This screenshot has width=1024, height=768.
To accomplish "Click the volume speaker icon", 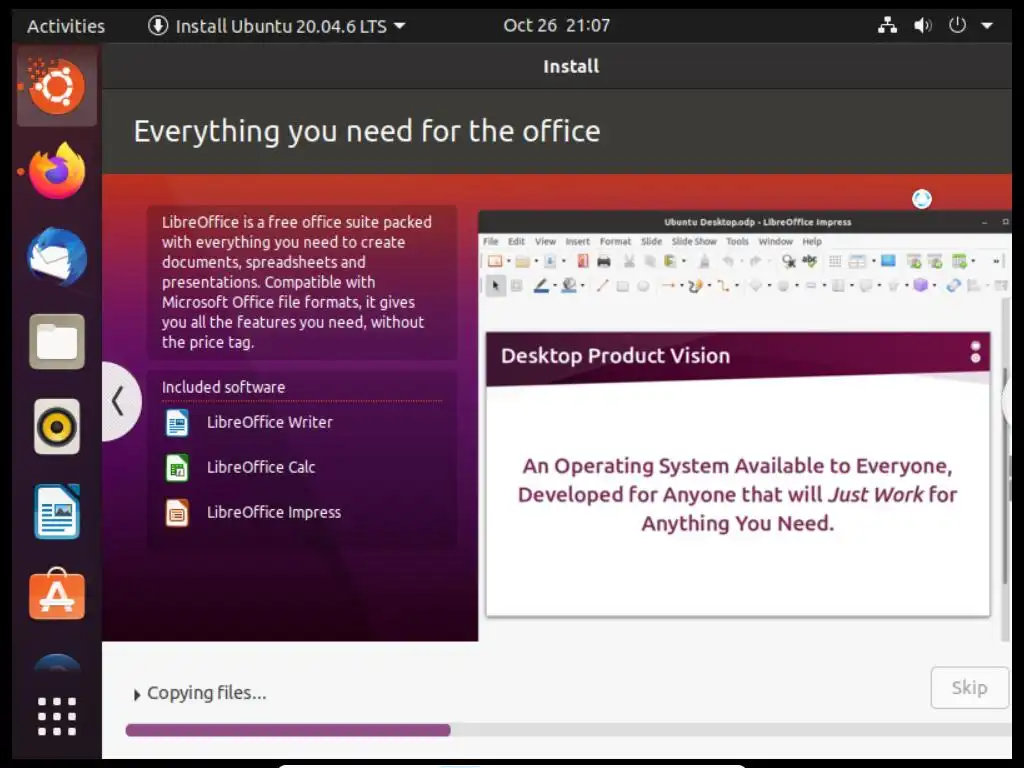I will pos(922,25).
